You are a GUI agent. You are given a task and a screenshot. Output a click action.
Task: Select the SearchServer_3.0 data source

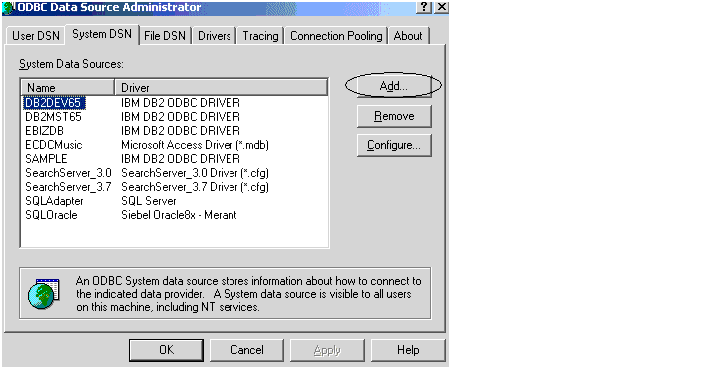(x=68, y=173)
